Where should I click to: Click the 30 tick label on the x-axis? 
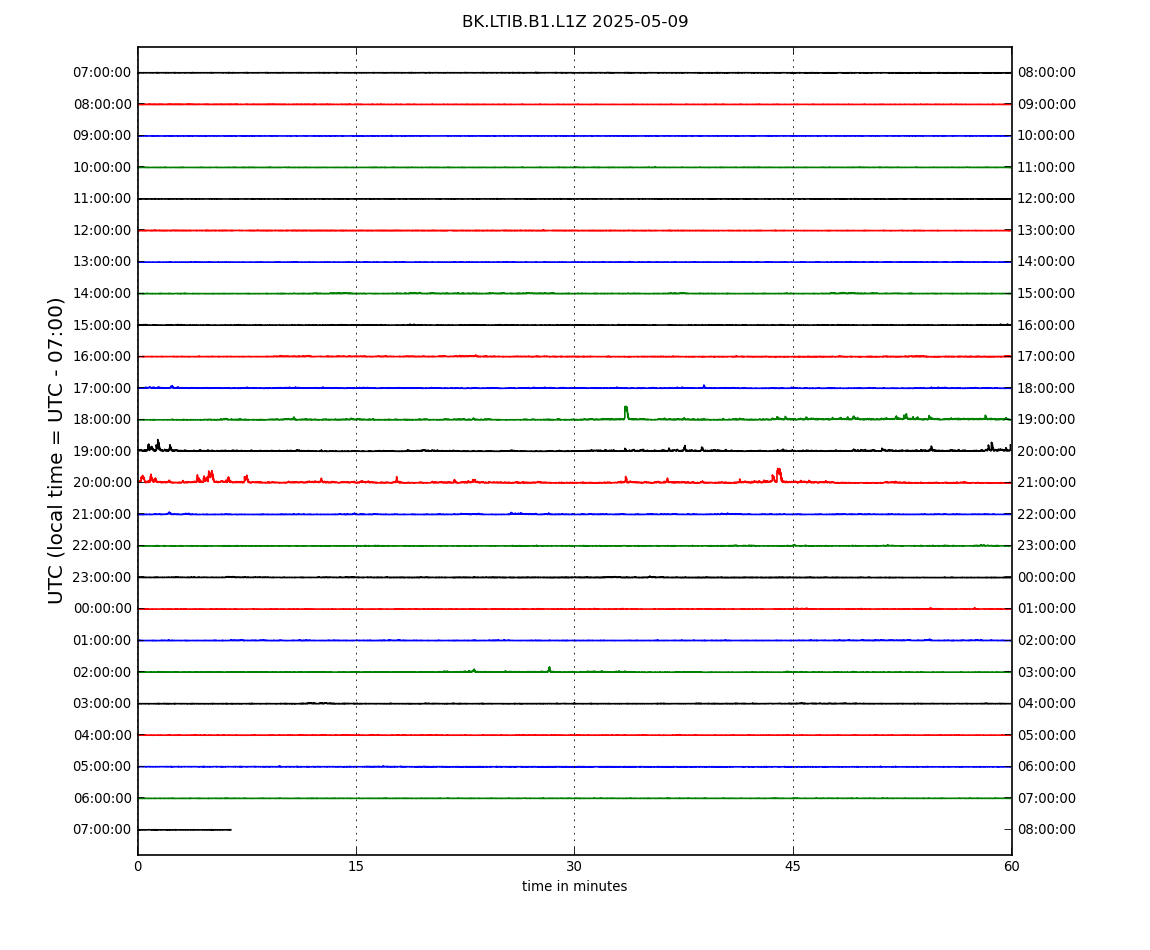tap(574, 866)
